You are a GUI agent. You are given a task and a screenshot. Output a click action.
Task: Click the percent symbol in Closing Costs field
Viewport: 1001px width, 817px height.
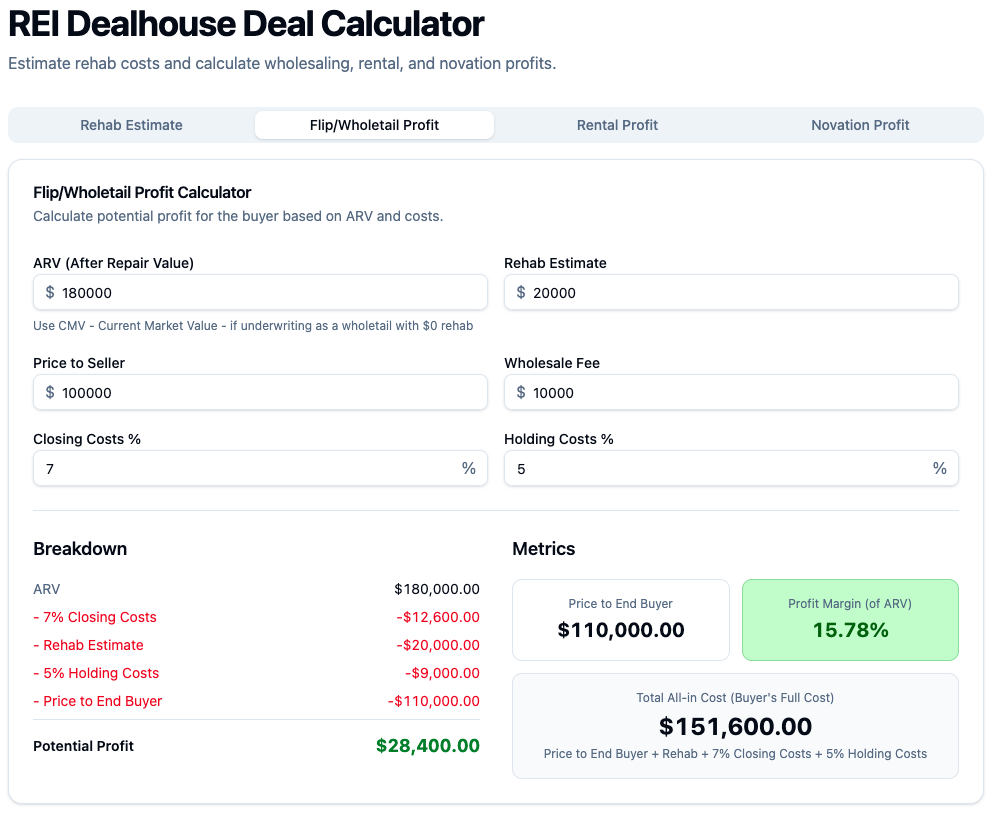point(469,468)
